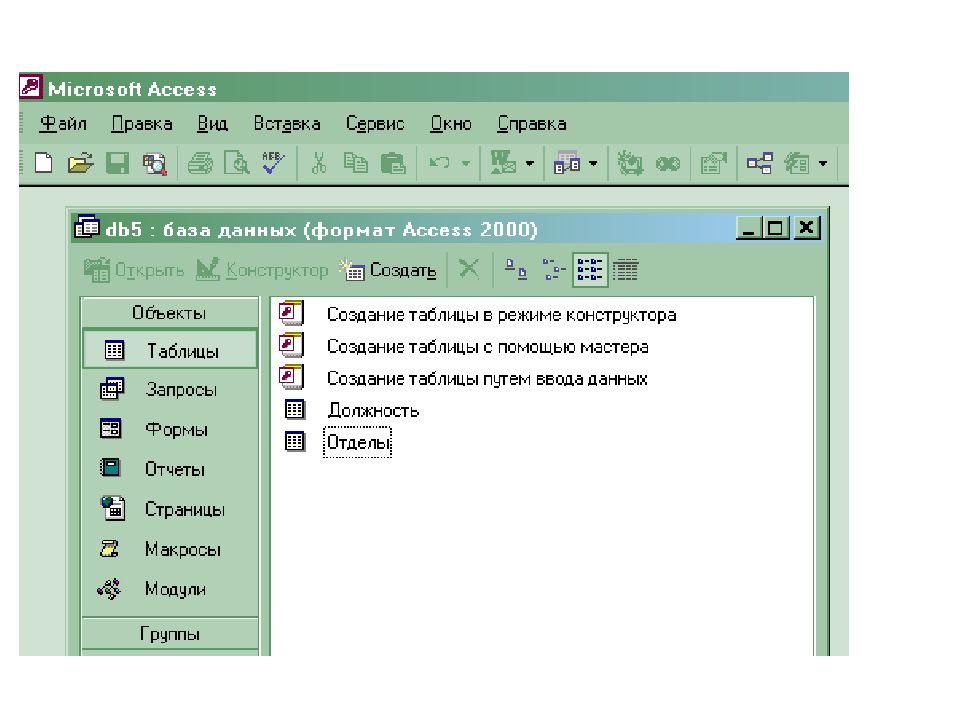
Task: Open the Справка menu
Action: click(x=531, y=124)
